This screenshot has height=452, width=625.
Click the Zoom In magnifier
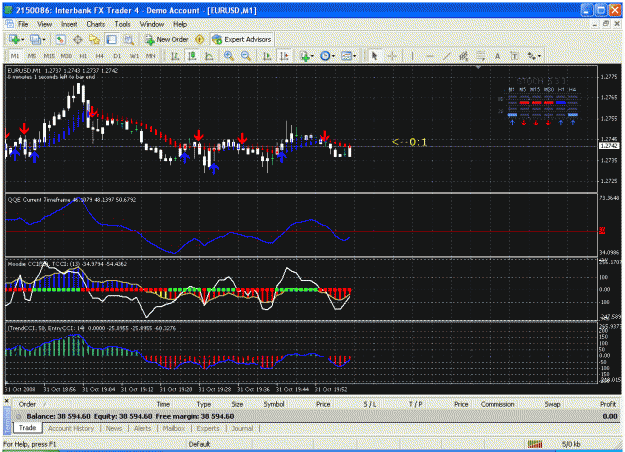click(x=229, y=56)
